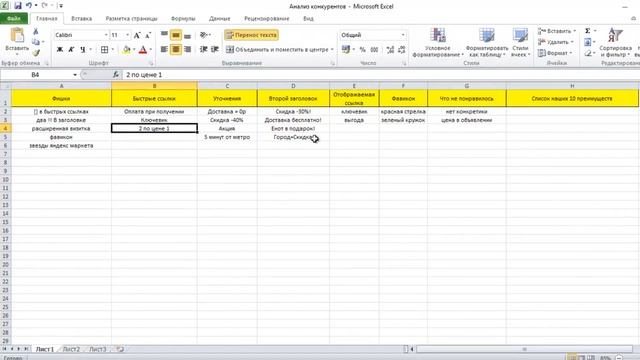The height and width of the screenshot is (360, 640).
Task: Switch to the Данные tab
Action: pyautogui.click(x=220, y=18)
